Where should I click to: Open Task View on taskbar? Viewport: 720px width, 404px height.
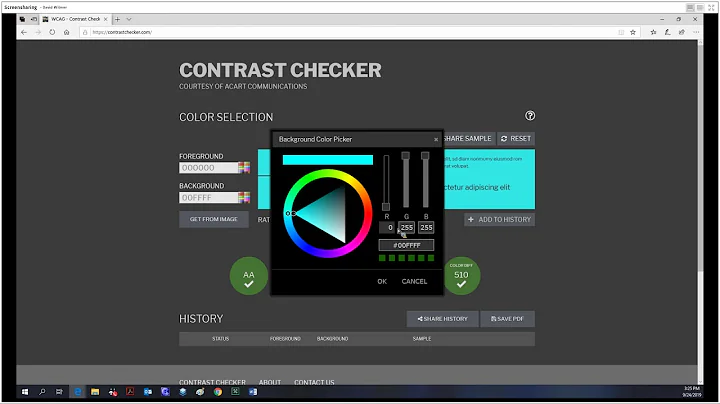[x=59, y=392]
